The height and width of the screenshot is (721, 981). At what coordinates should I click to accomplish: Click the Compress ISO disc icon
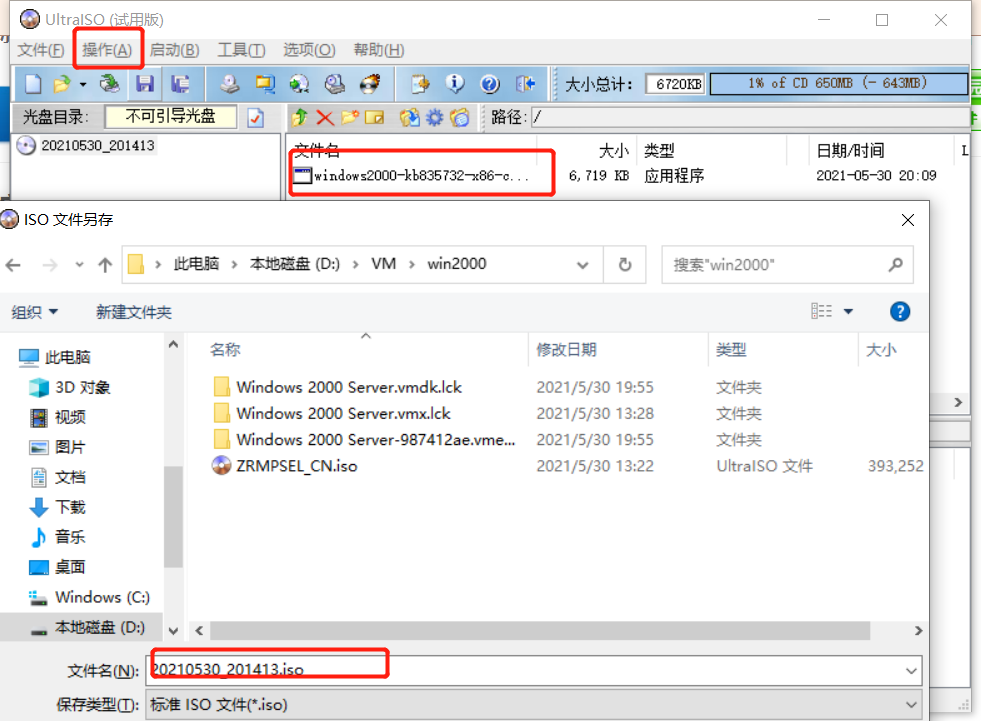(x=300, y=83)
